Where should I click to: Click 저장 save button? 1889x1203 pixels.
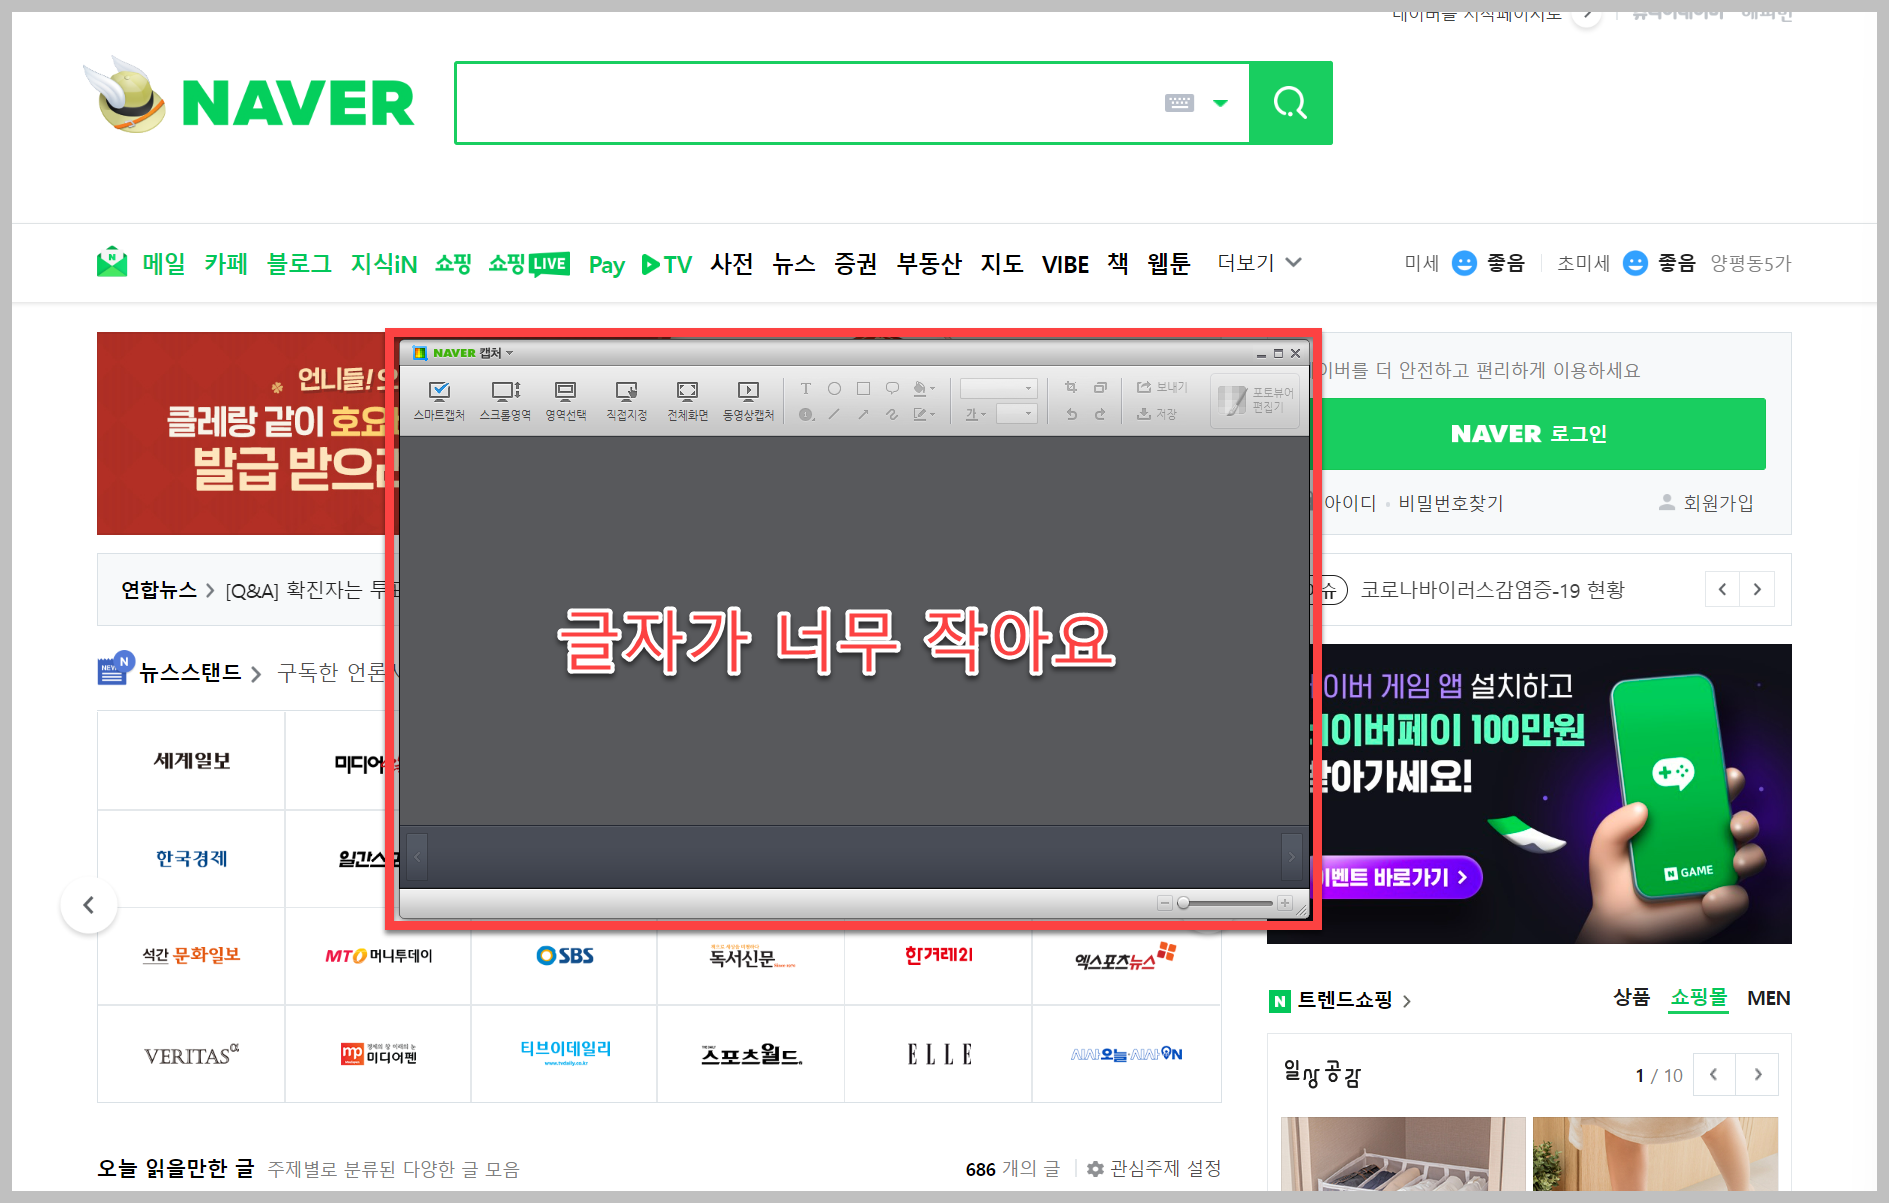coord(1157,414)
